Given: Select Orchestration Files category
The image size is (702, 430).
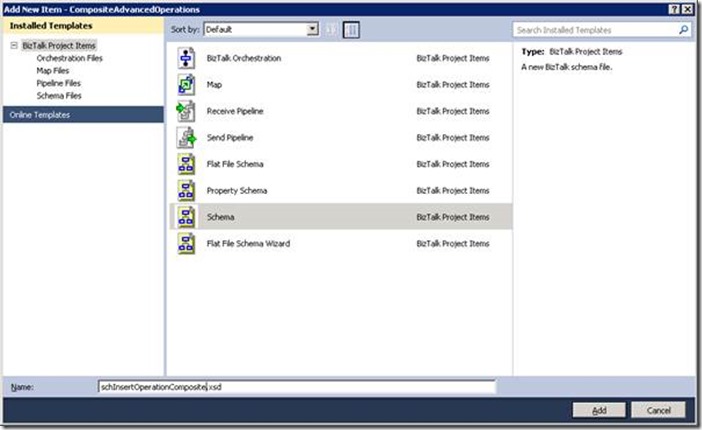Looking at the screenshot, I should 69,58.
